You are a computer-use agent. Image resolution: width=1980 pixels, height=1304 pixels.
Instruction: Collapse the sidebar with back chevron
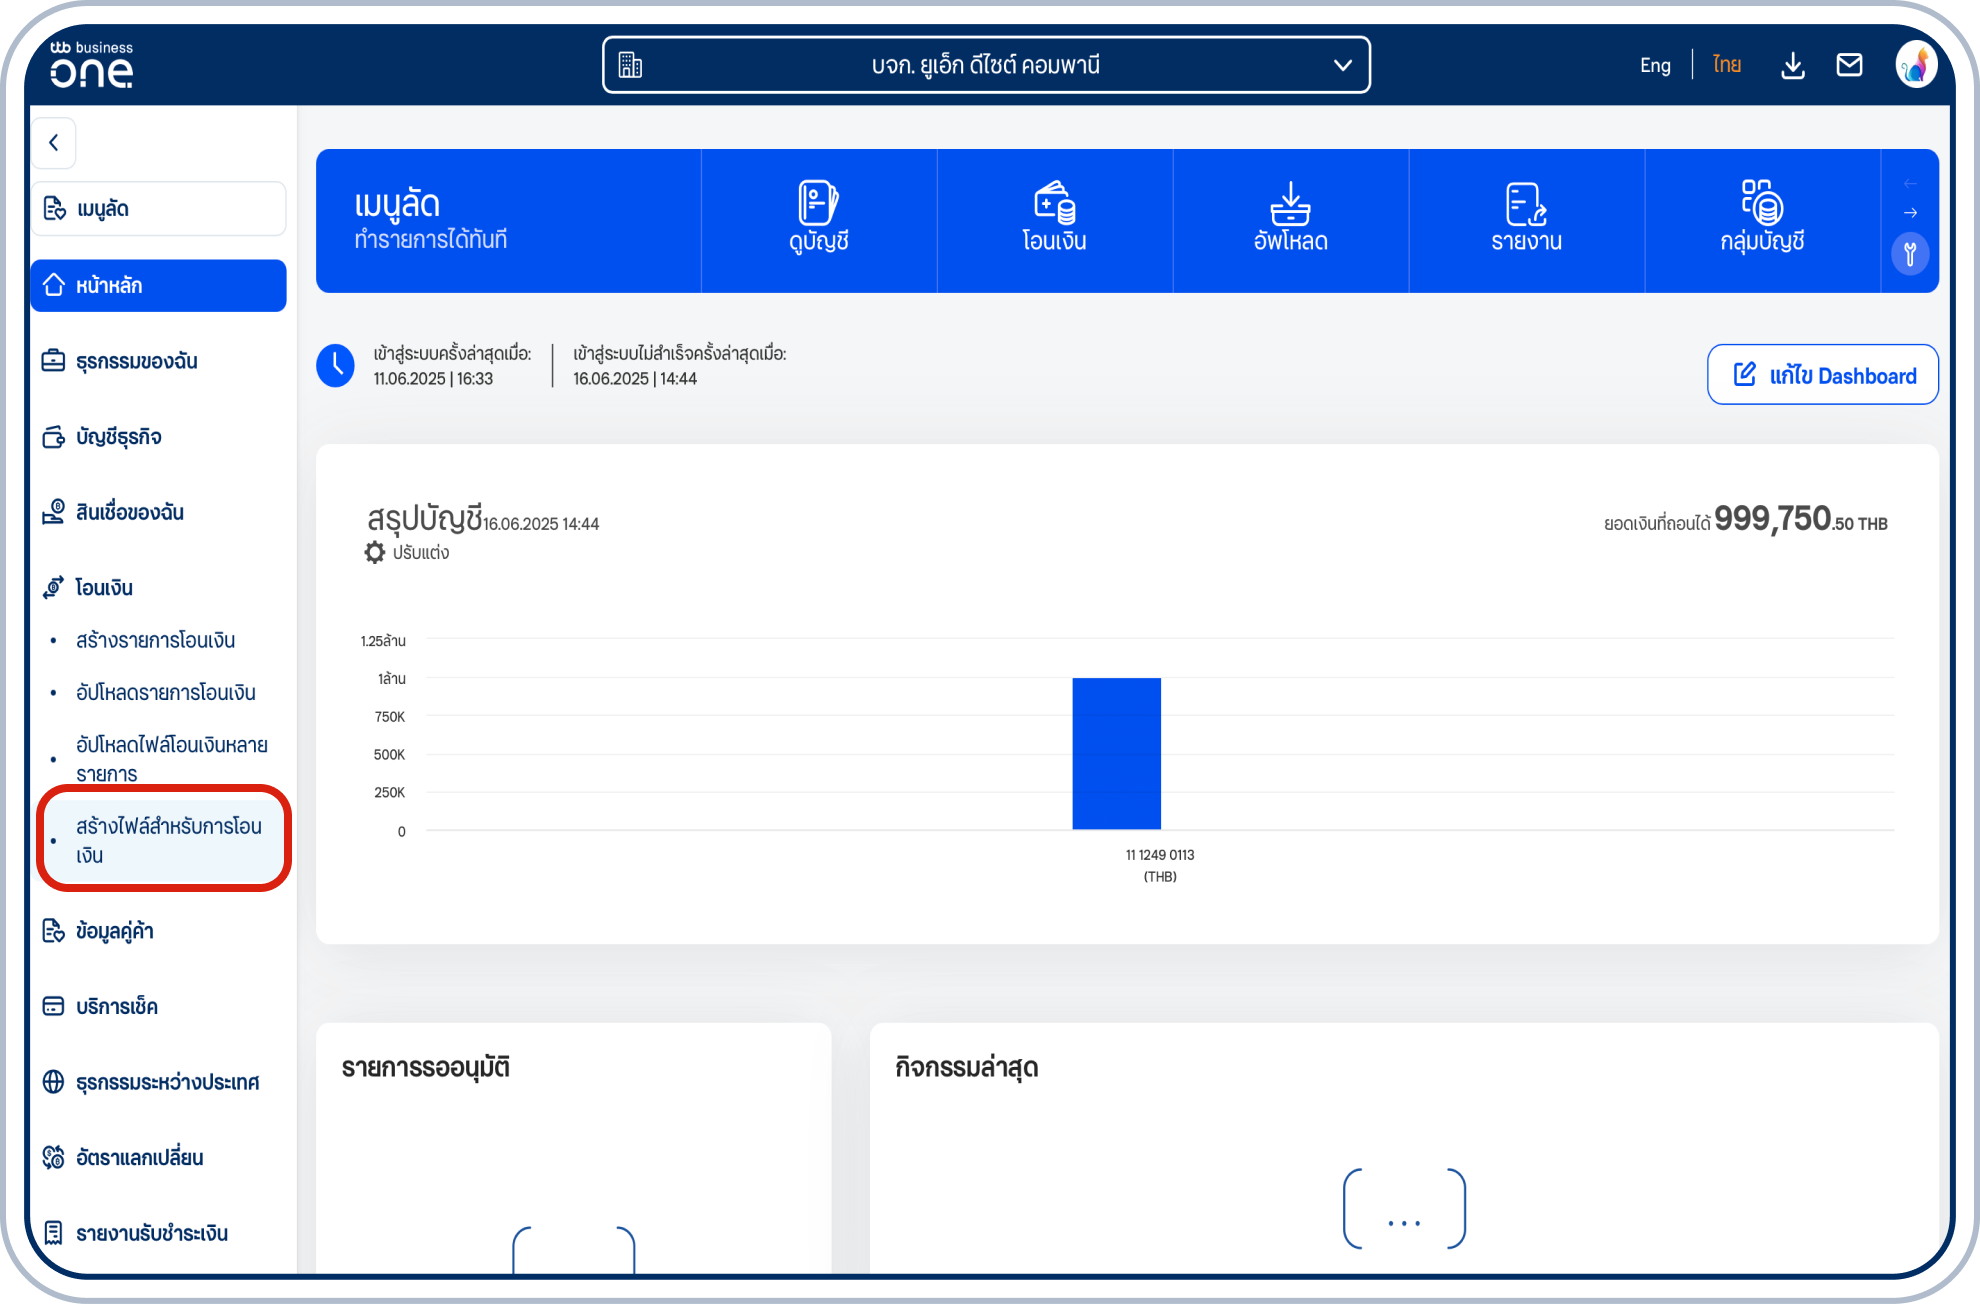coord(54,143)
